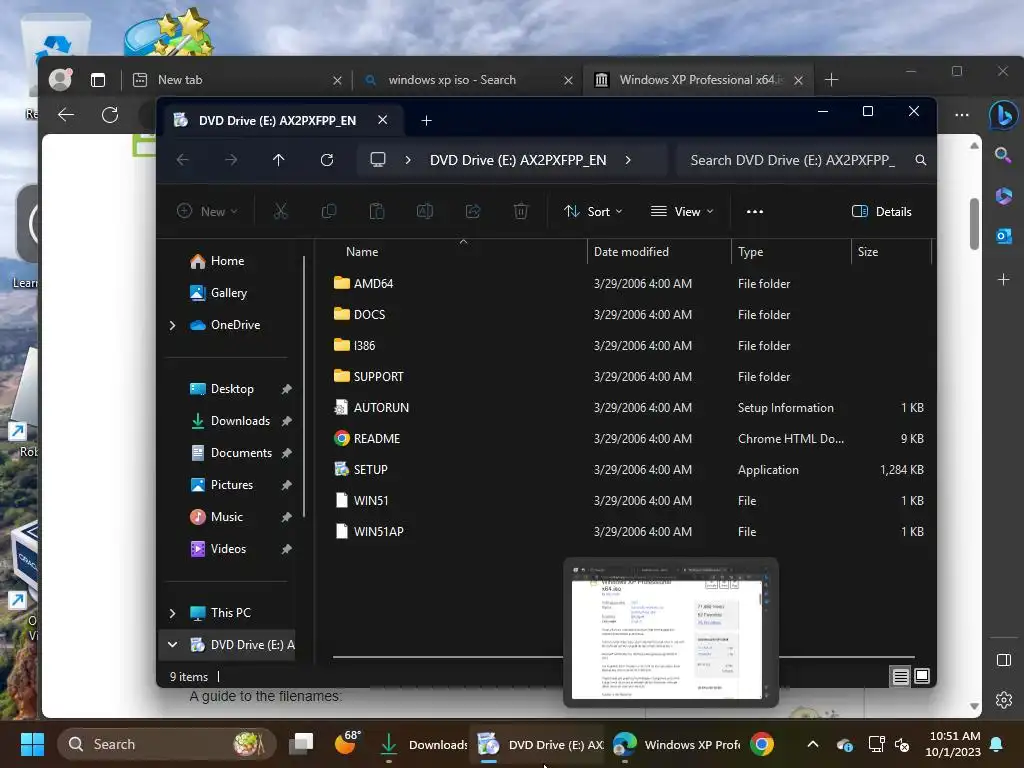This screenshot has width=1024, height=768.
Task: Collapse the DVD Drive (E:) tree node
Action: pos(172,645)
